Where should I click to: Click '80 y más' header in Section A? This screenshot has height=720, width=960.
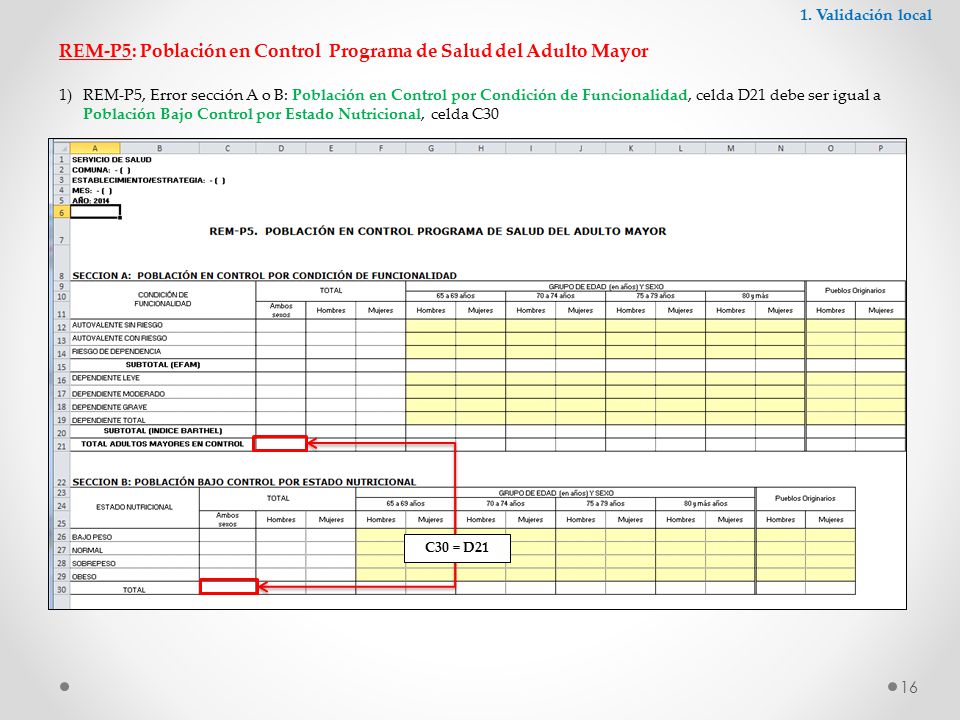[x=755, y=296]
